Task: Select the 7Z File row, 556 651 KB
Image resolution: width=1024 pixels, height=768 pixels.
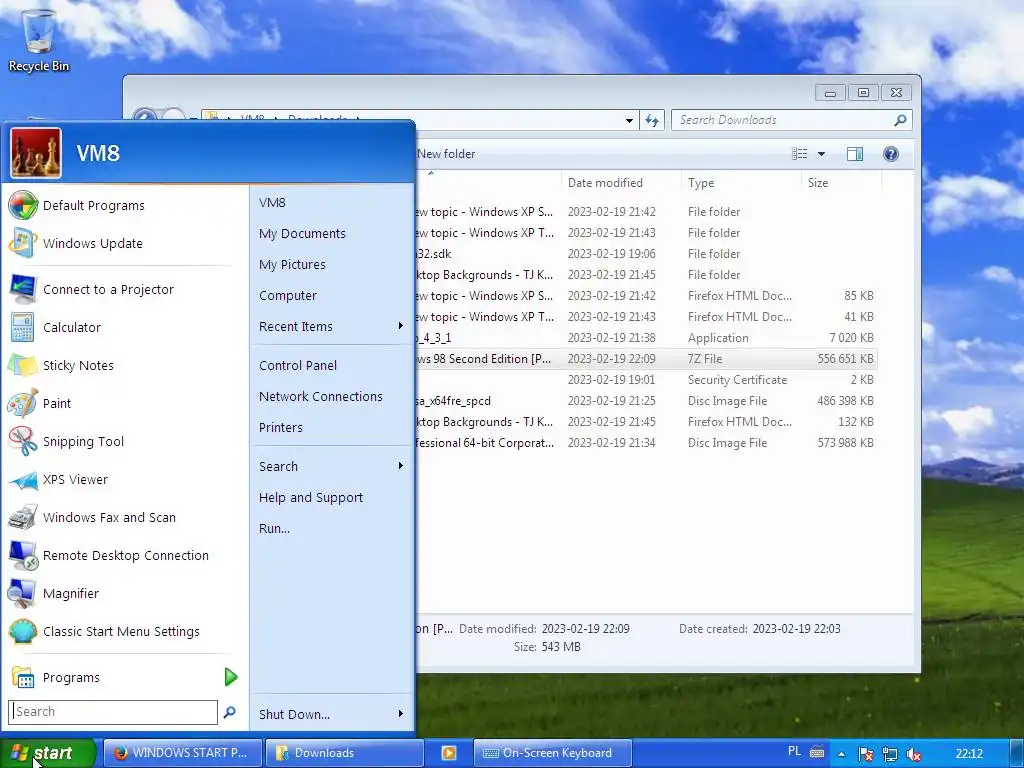Action: pos(647,359)
